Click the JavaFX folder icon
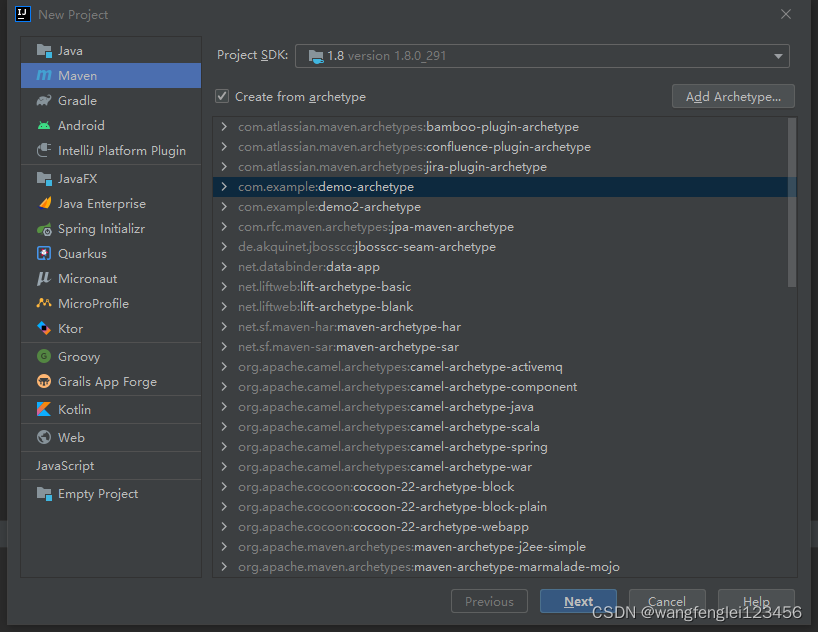818x632 pixels. tap(44, 178)
